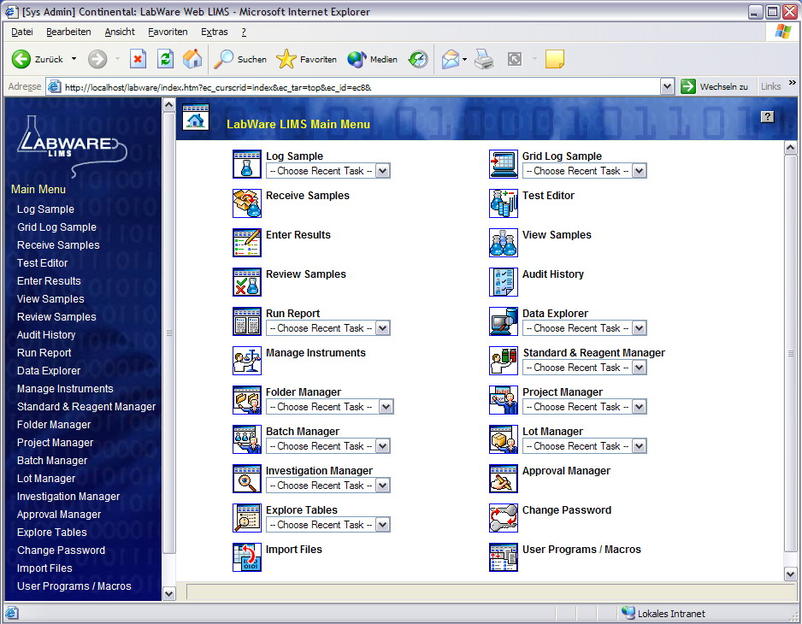Click main panel scrollbar down arrow
Screen dimensions: 802x624
790,574
